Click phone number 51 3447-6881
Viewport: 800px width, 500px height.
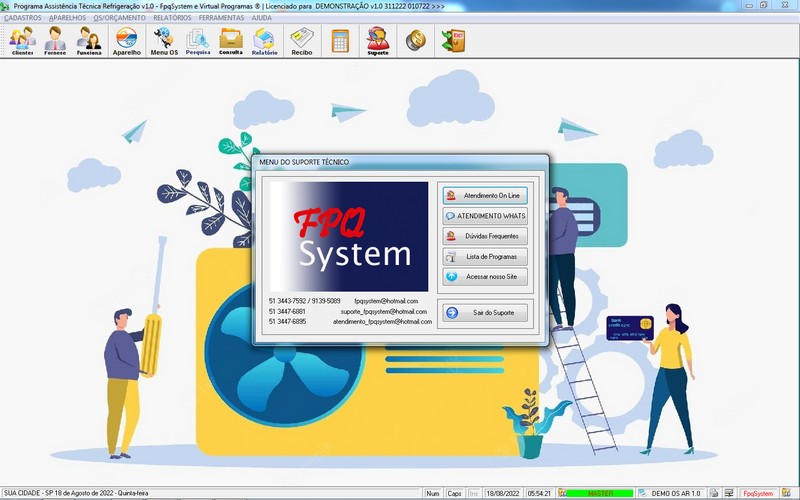(287, 311)
